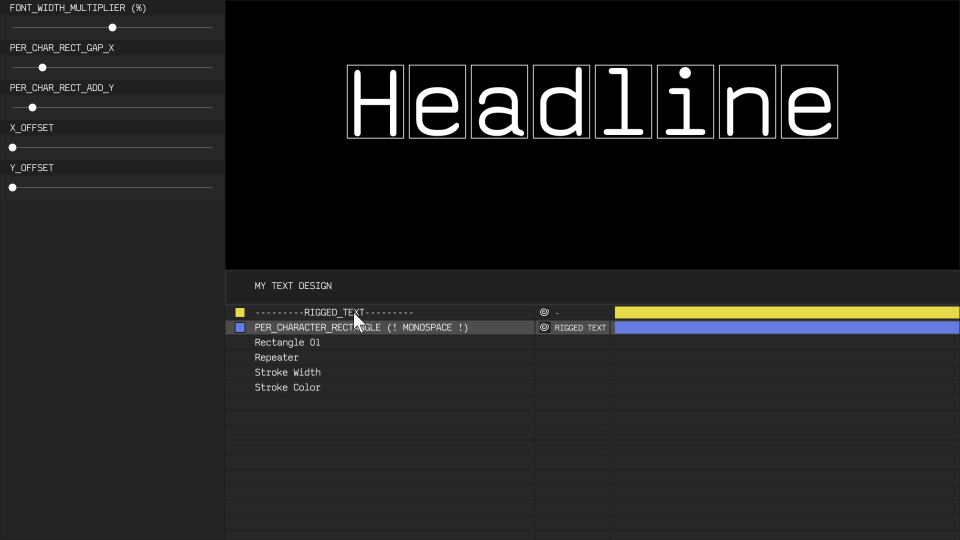Click the Y_OFFSET label

[x=31, y=168]
